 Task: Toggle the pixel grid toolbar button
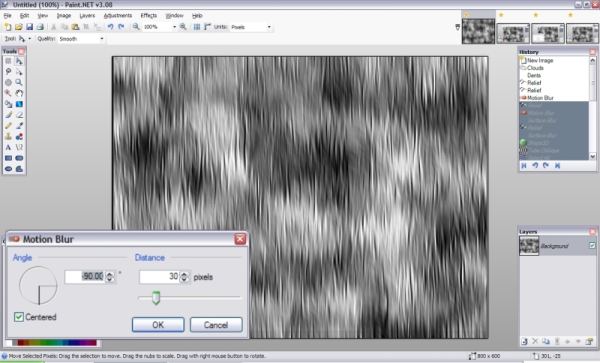(x=197, y=27)
